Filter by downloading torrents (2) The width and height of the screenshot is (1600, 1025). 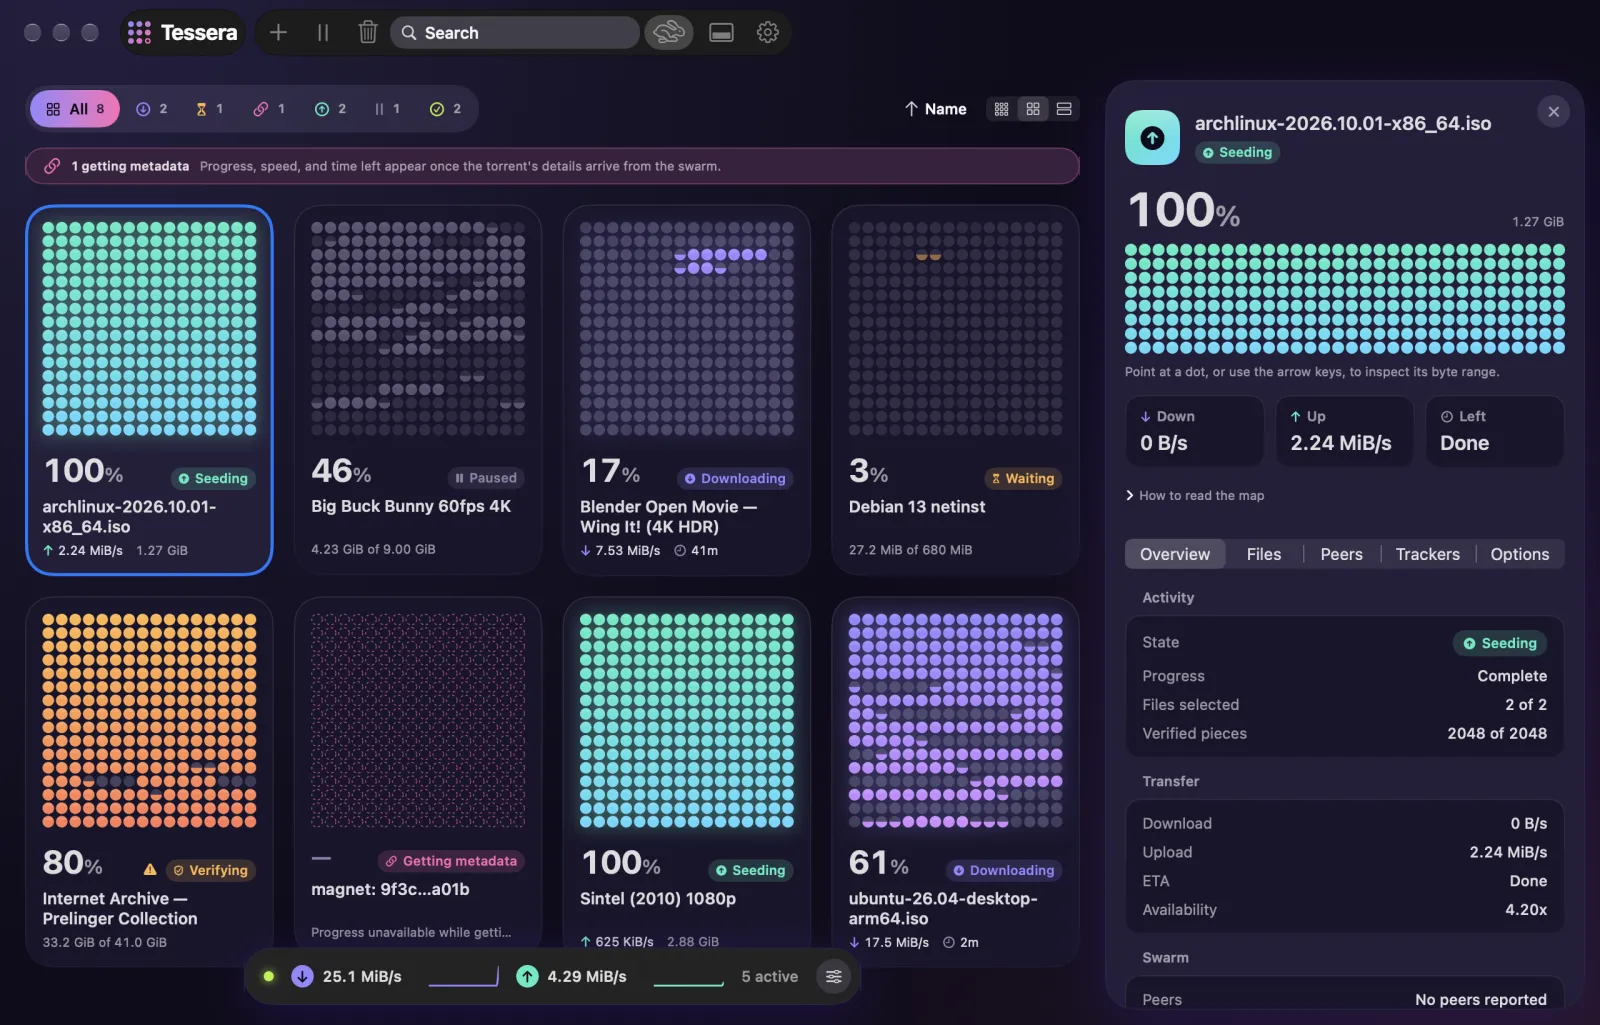pos(151,109)
